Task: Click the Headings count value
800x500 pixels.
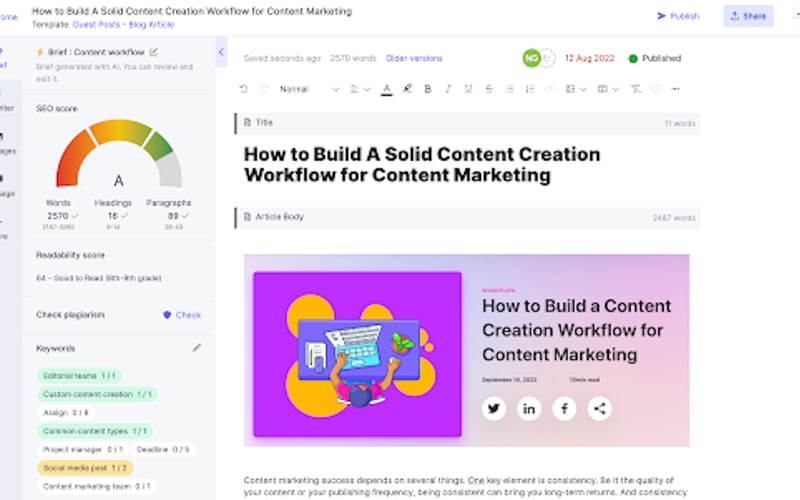Action: pos(113,216)
